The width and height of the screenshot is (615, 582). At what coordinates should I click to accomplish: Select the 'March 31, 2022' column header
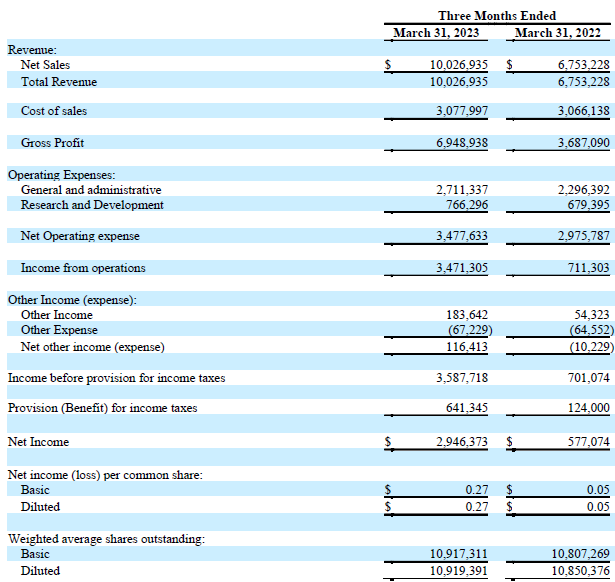point(557,33)
